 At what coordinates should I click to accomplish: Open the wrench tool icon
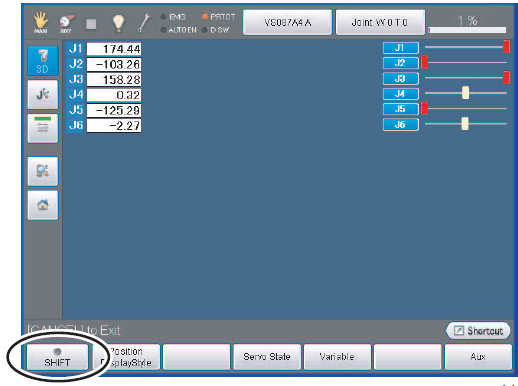(144, 23)
